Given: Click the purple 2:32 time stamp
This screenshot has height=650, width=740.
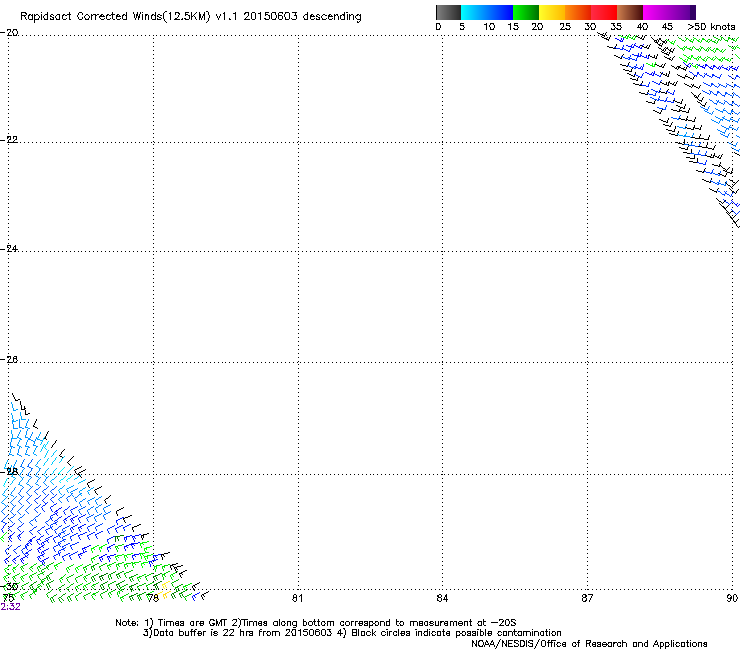Looking at the screenshot, I should coord(10,607).
